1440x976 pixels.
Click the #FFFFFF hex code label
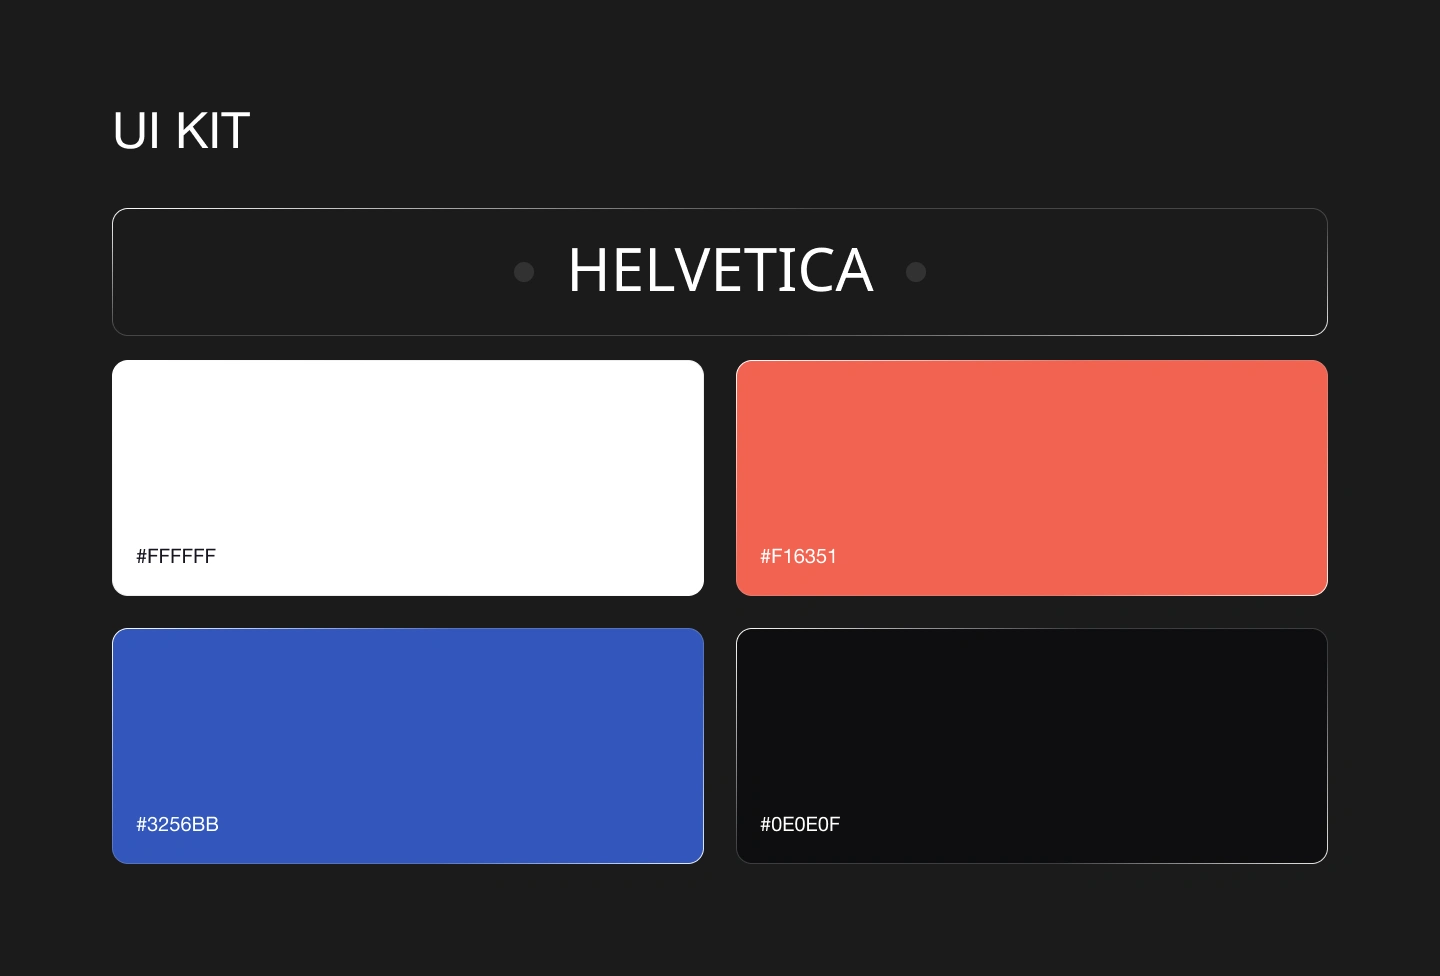pos(176,556)
